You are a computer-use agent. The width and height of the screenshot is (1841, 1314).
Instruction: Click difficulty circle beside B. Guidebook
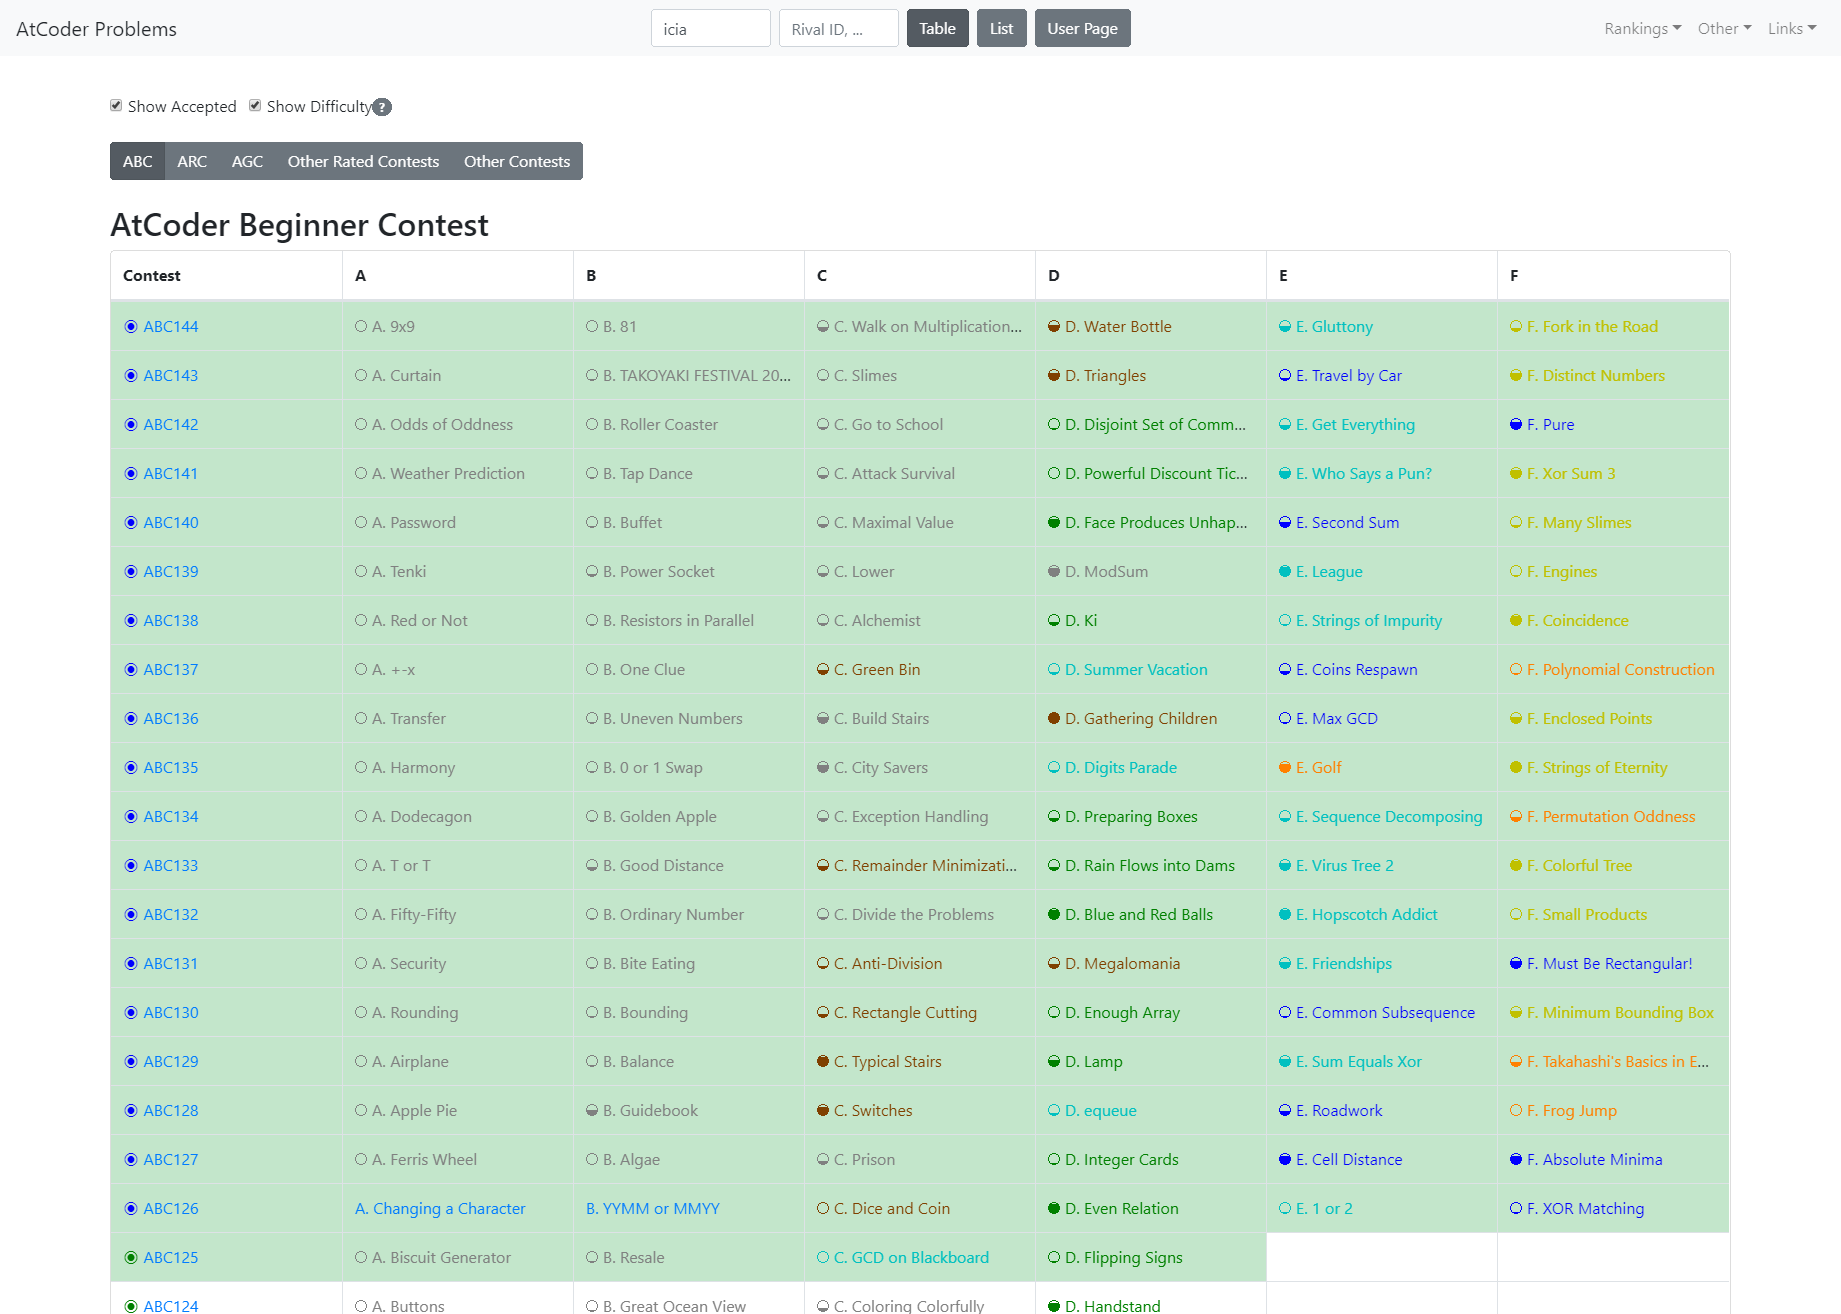click(592, 1111)
